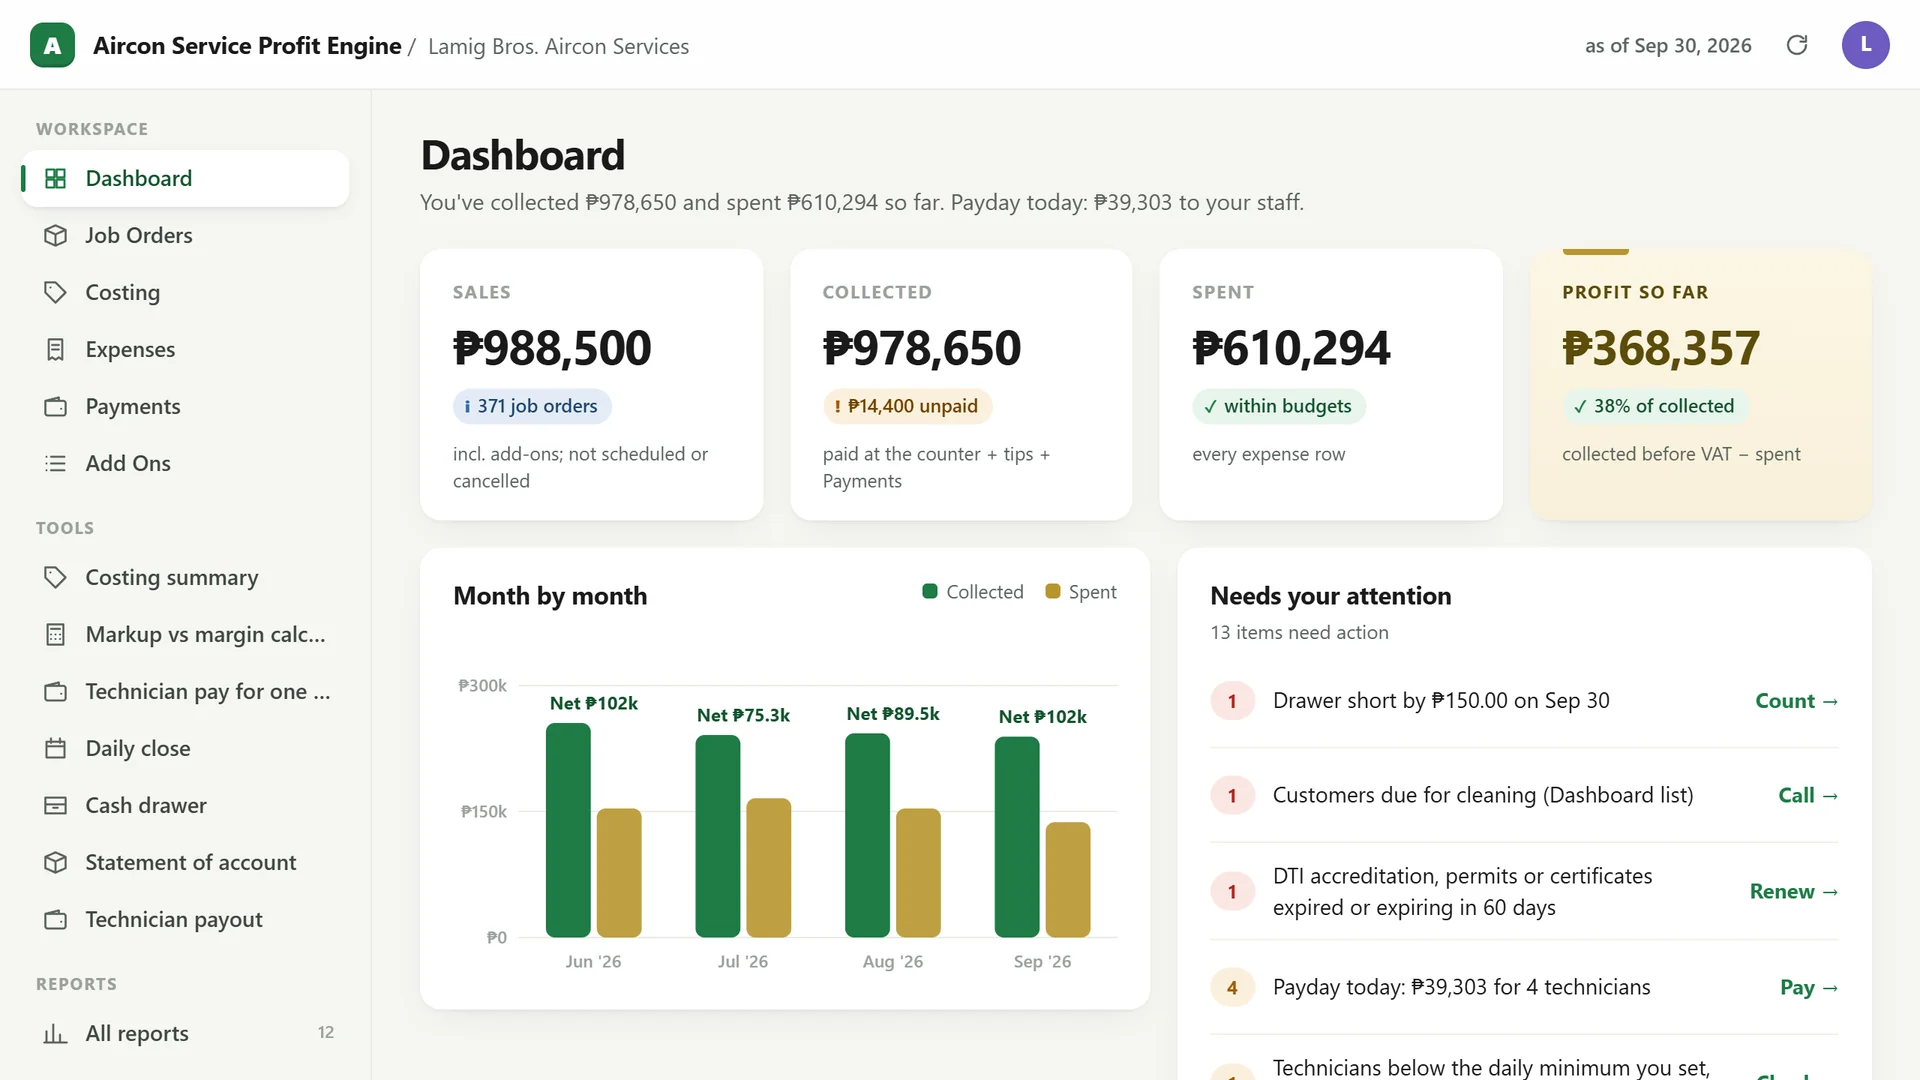
Task: Click the Job Orders box icon
Action: point(56,235)
